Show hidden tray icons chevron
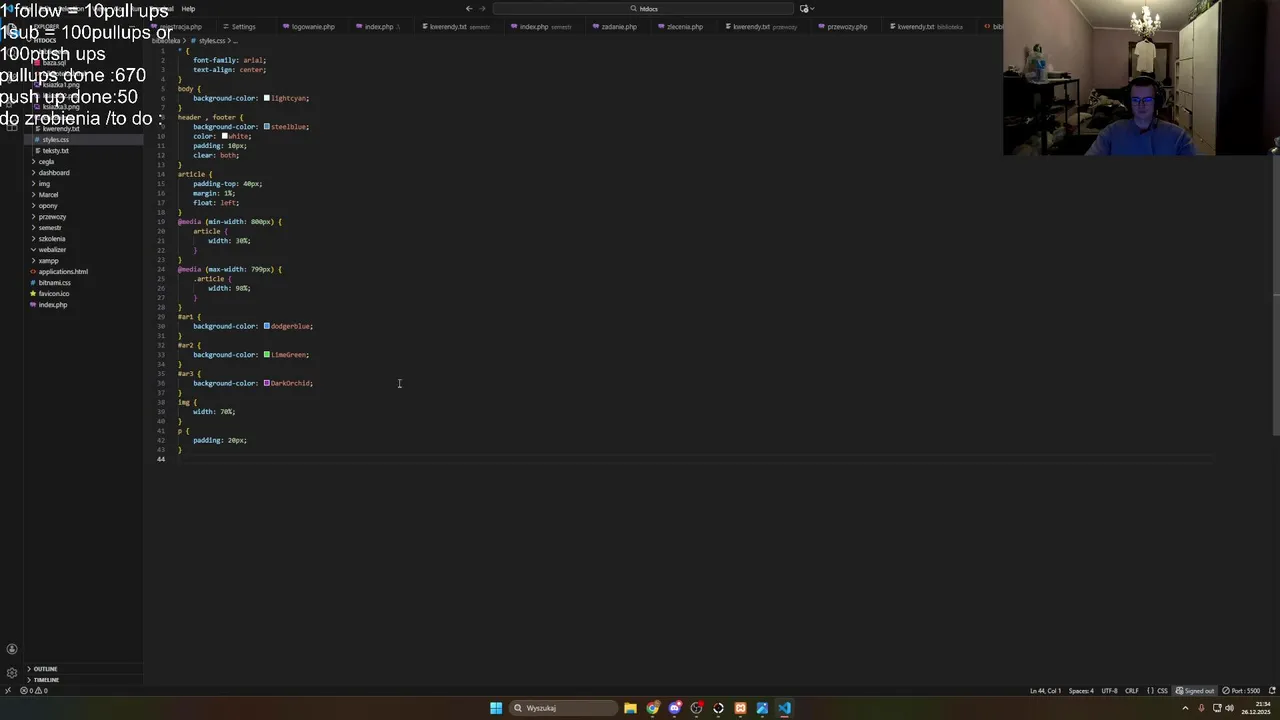1280x720 pixels. click(1186, 708)
